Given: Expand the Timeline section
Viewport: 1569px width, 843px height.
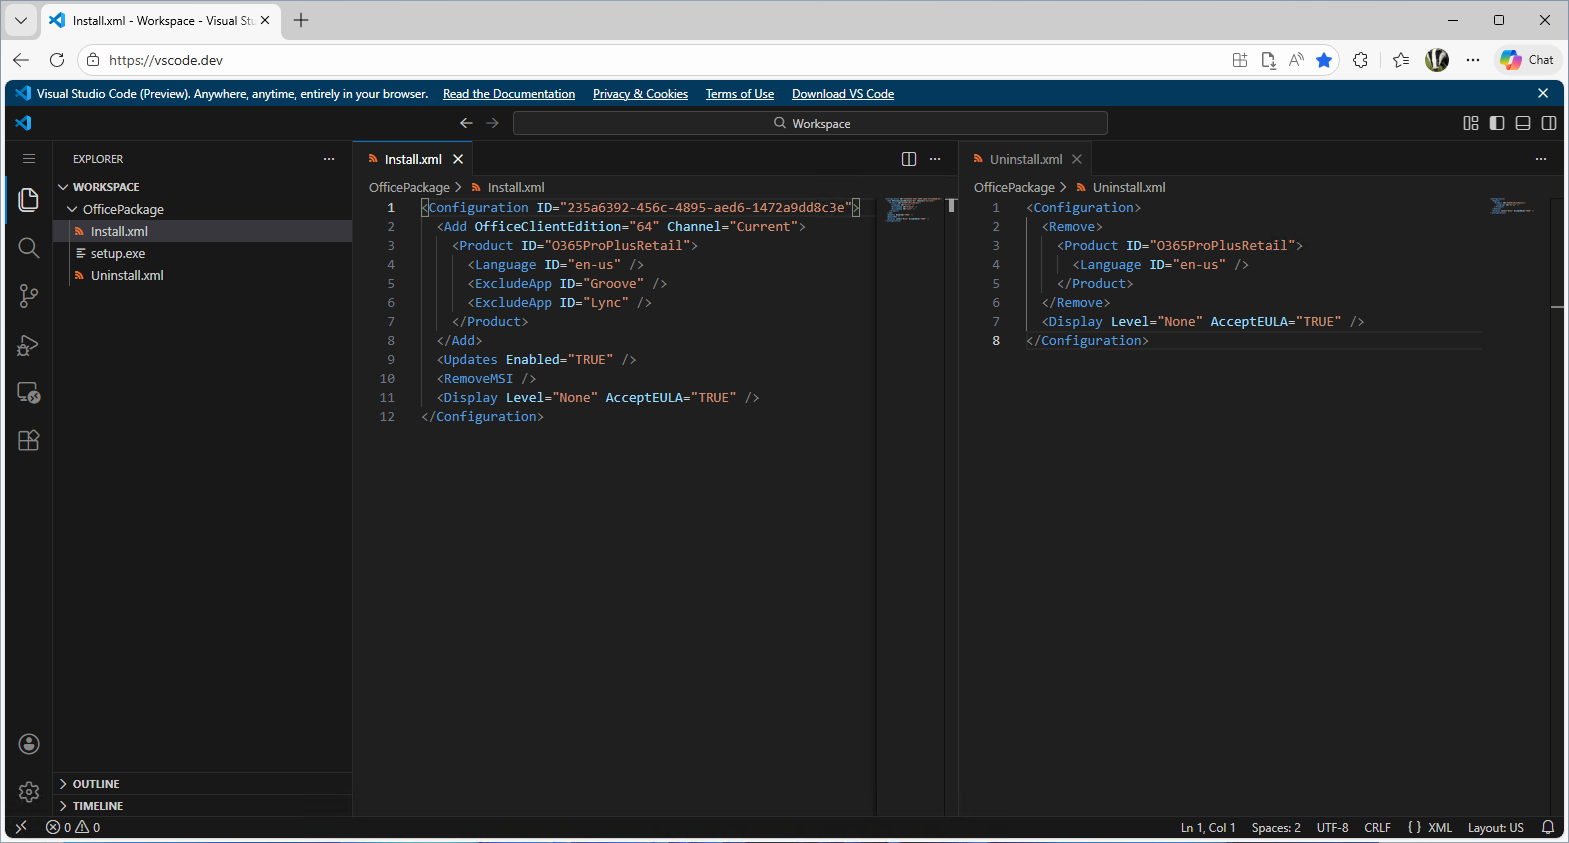Looking at the screenshot, I should (98, 806).
